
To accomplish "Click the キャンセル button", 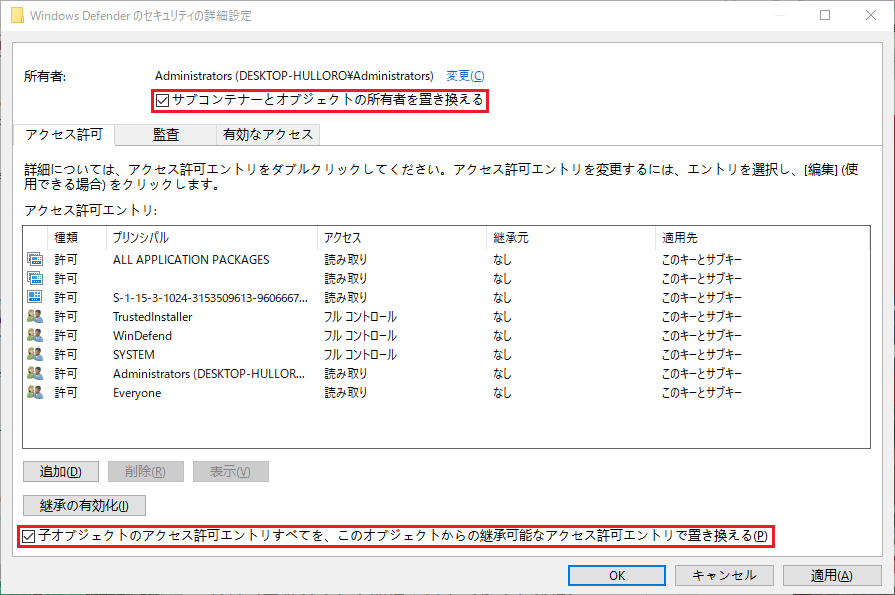I will tap(724, 576).
